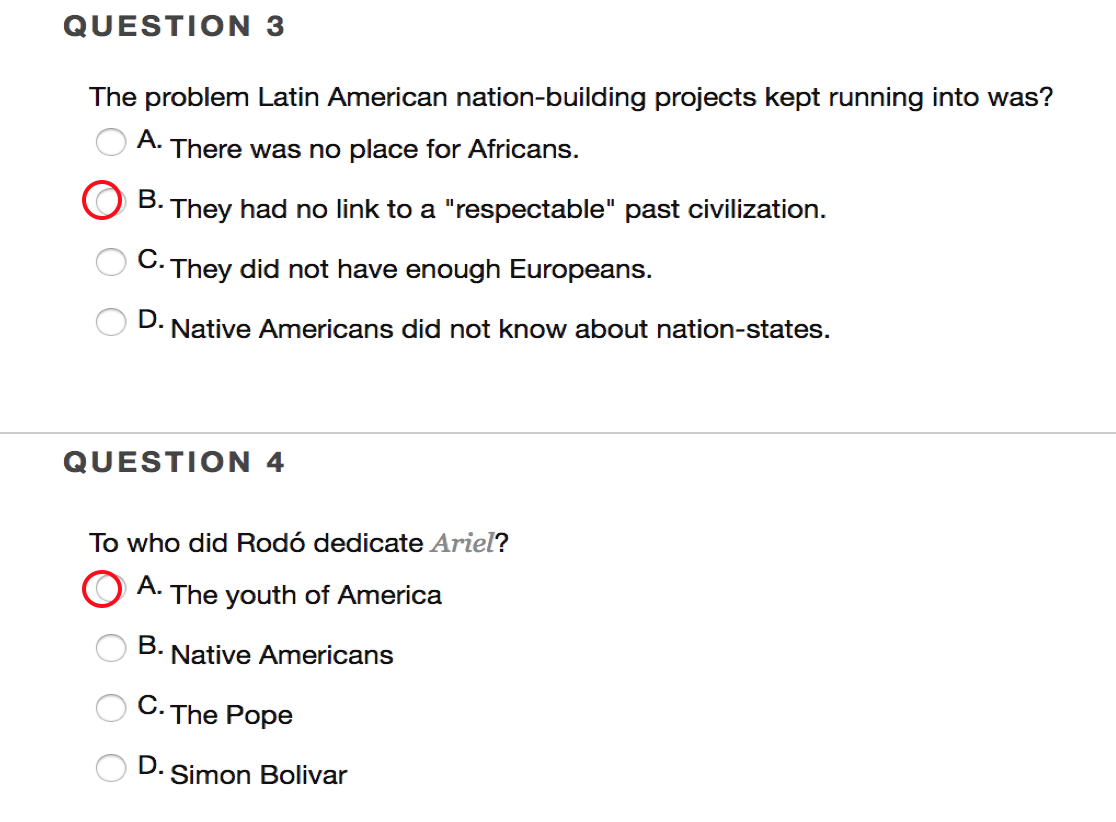Click the answer text about "respectable" past civilization
The width and height of the screenshot is (1116, 822).
click(x=498, y=210)
